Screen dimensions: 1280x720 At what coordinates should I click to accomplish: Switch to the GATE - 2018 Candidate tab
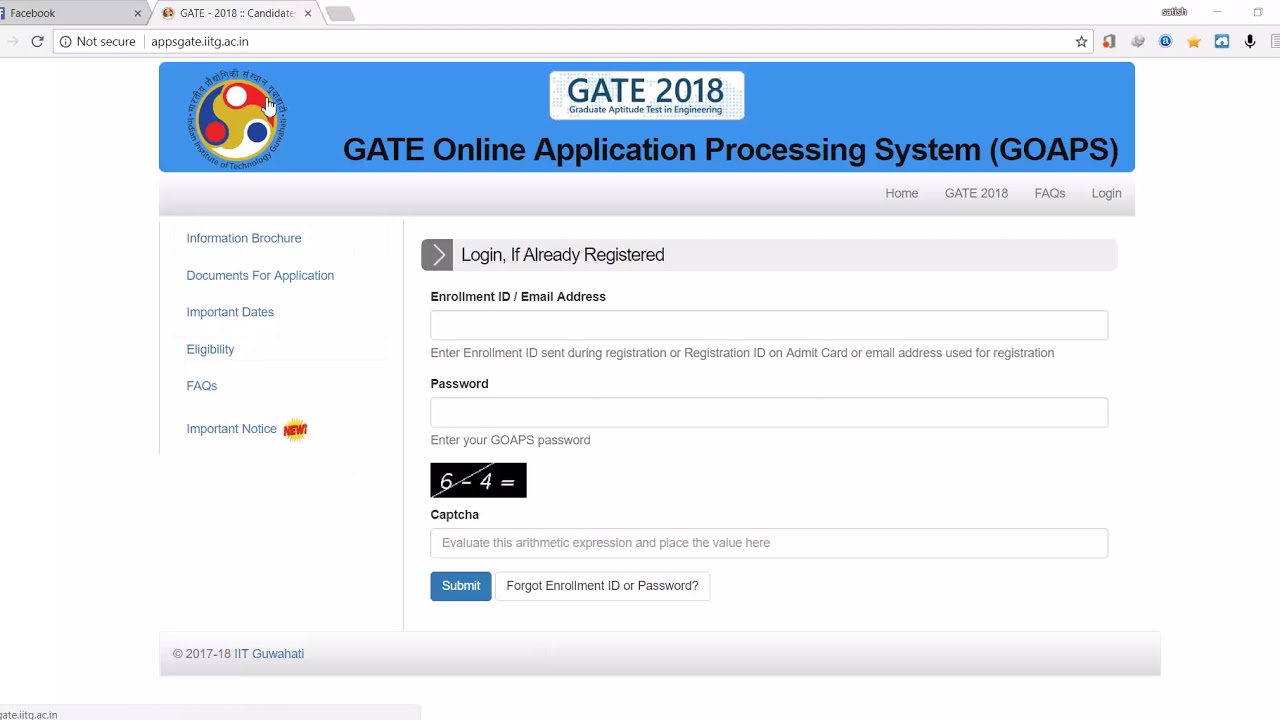pyautogui.click(x=236, y=13)
